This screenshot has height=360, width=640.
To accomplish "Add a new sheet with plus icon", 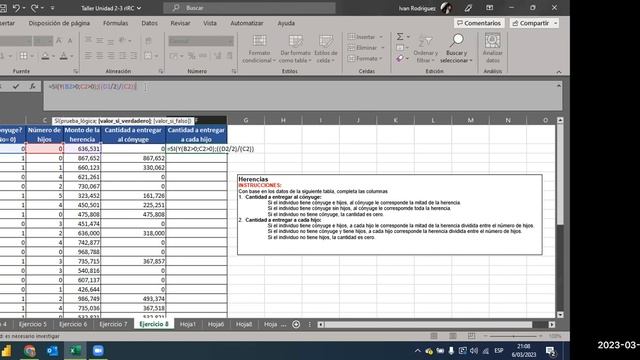I will (x=296, y=324).
